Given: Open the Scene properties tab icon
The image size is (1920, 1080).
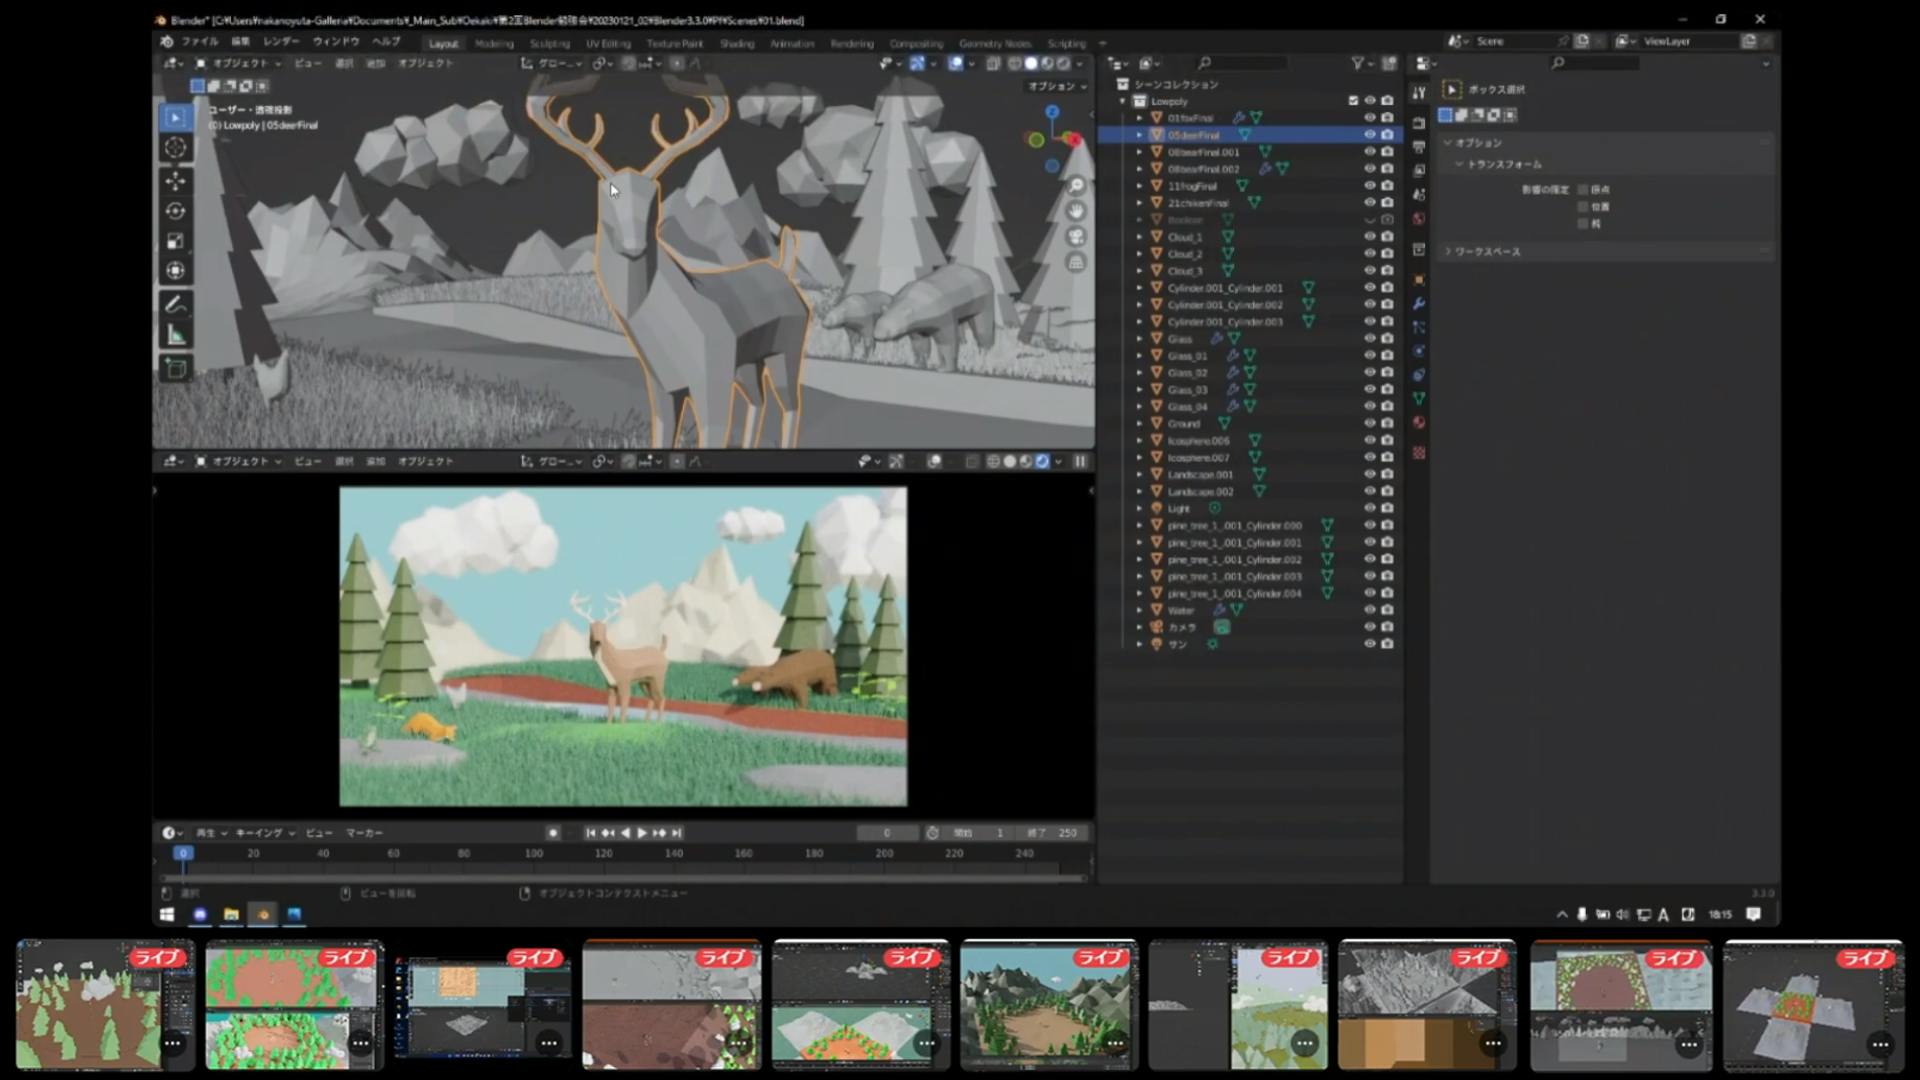Looking at the screenshot, I should [x=1418, y=195].
